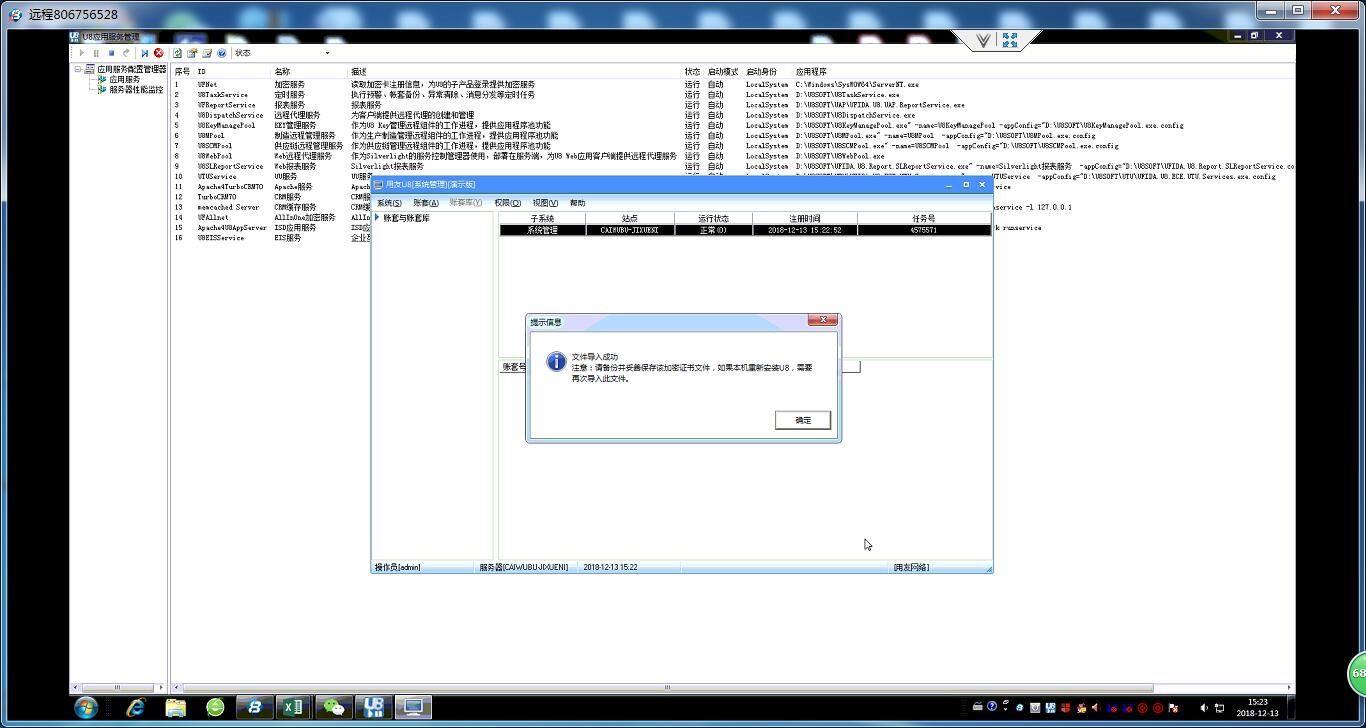Open the green browser taskbar icon

pyautogui.click(x=215, y=708)
